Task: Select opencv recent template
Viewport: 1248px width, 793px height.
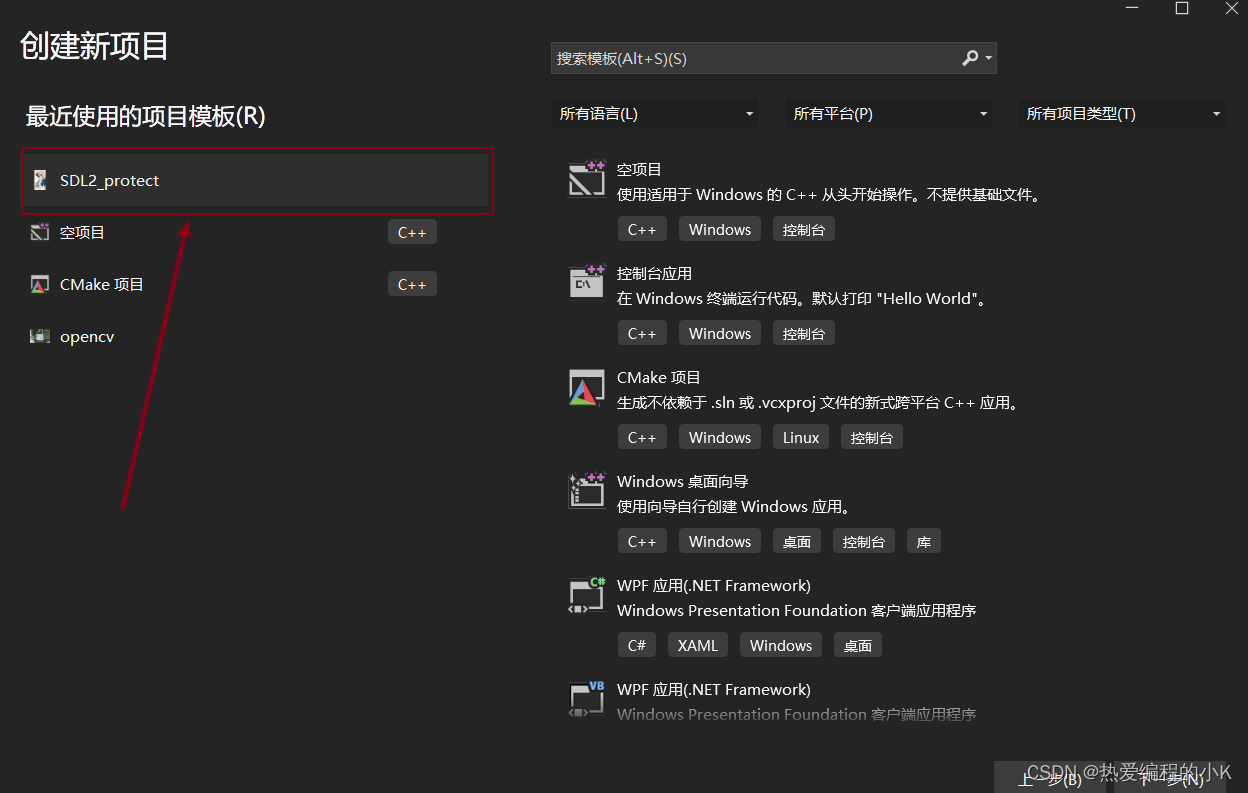Action: coord(257,336)
